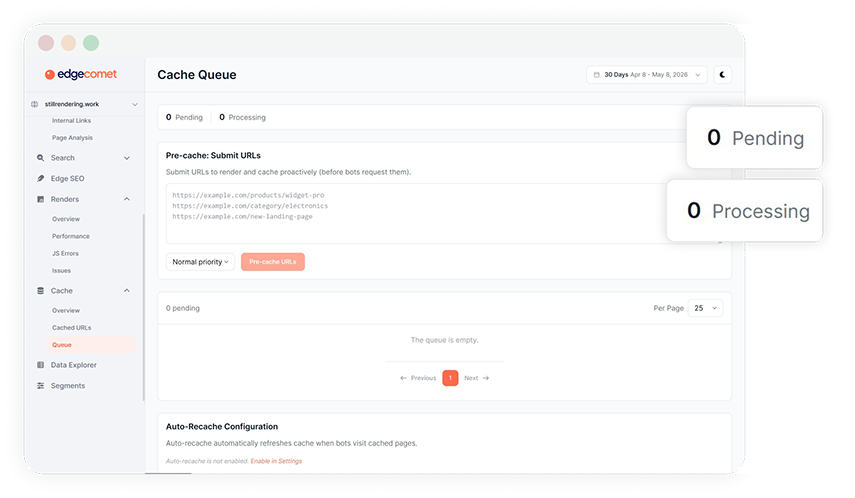
Task: Open the Data Explorer menu item
Action: click(x=74, y=365)
